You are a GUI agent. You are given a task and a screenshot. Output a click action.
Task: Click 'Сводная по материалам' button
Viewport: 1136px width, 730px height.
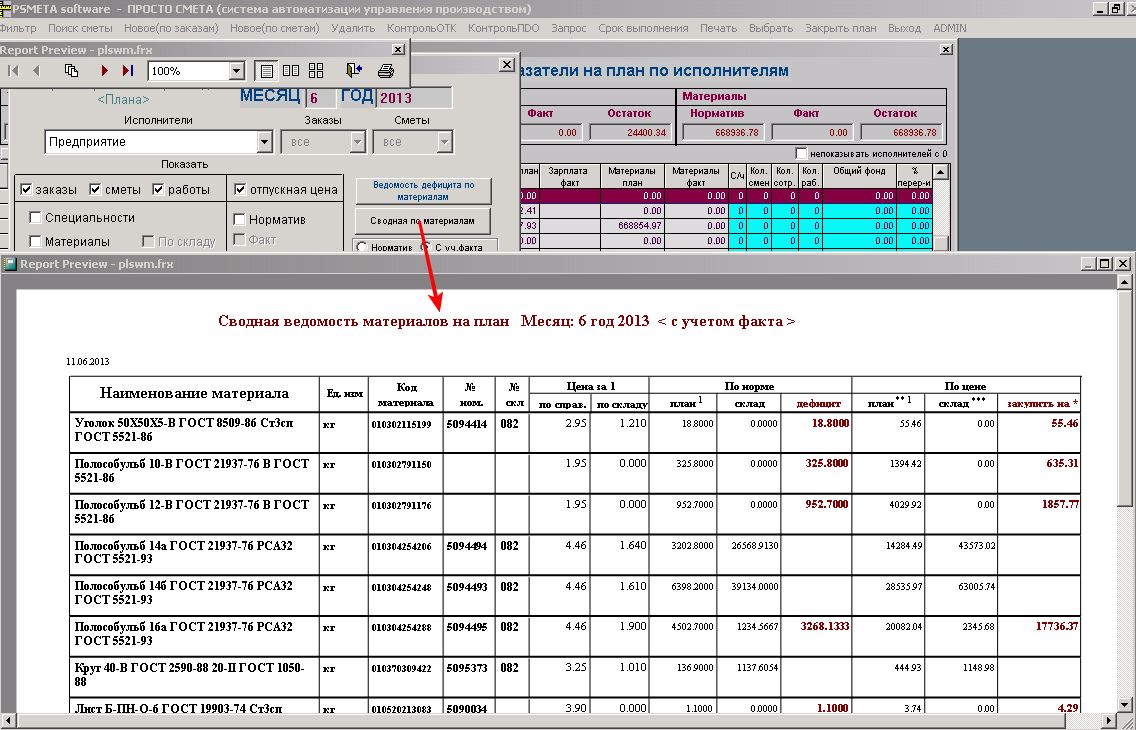423,220
